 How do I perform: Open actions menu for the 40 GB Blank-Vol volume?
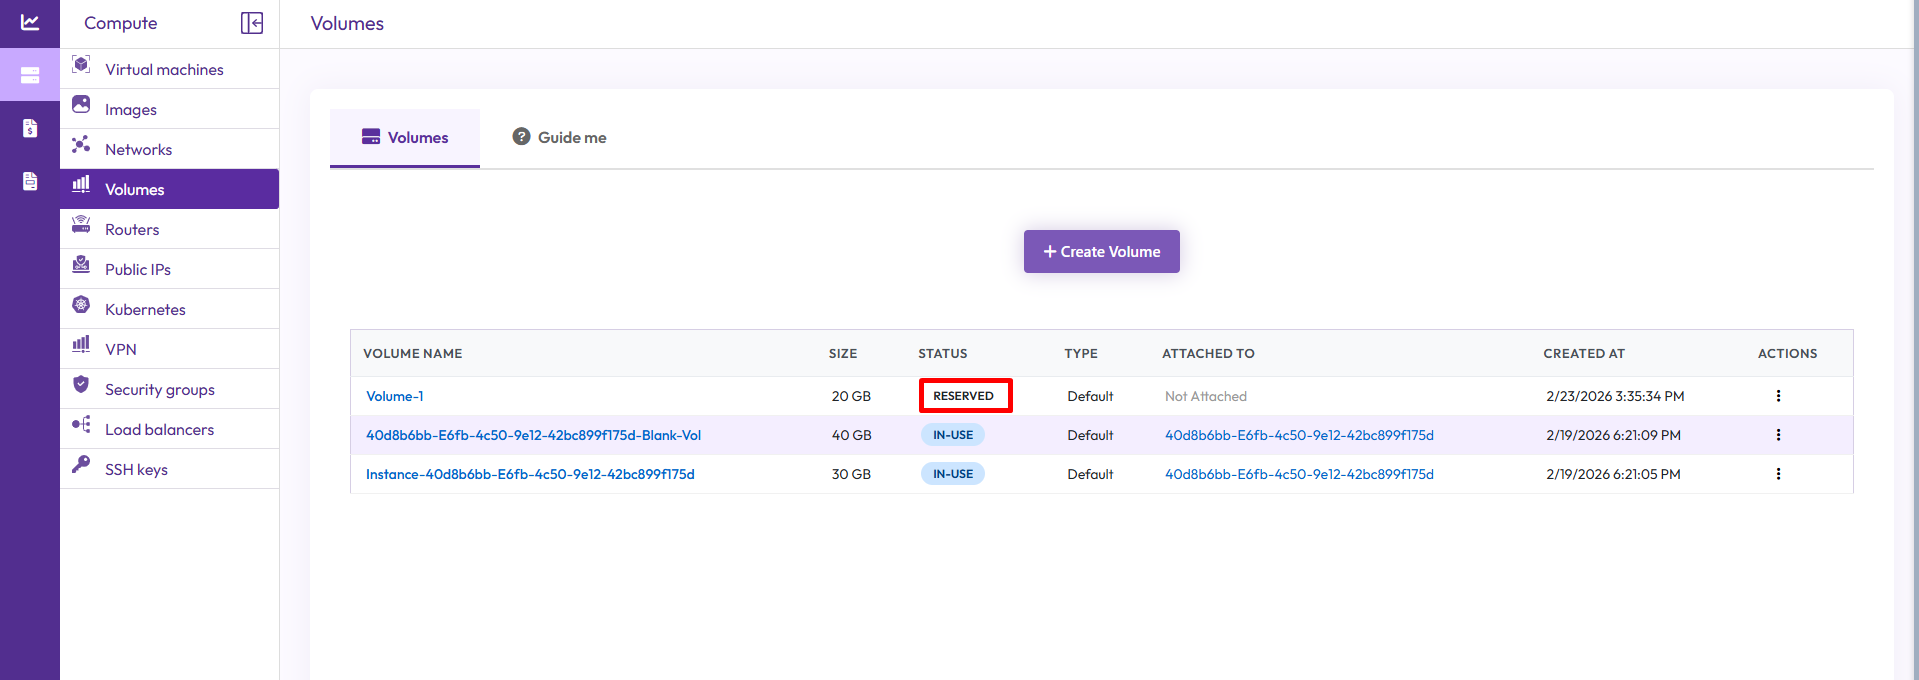pos(1778,435)
